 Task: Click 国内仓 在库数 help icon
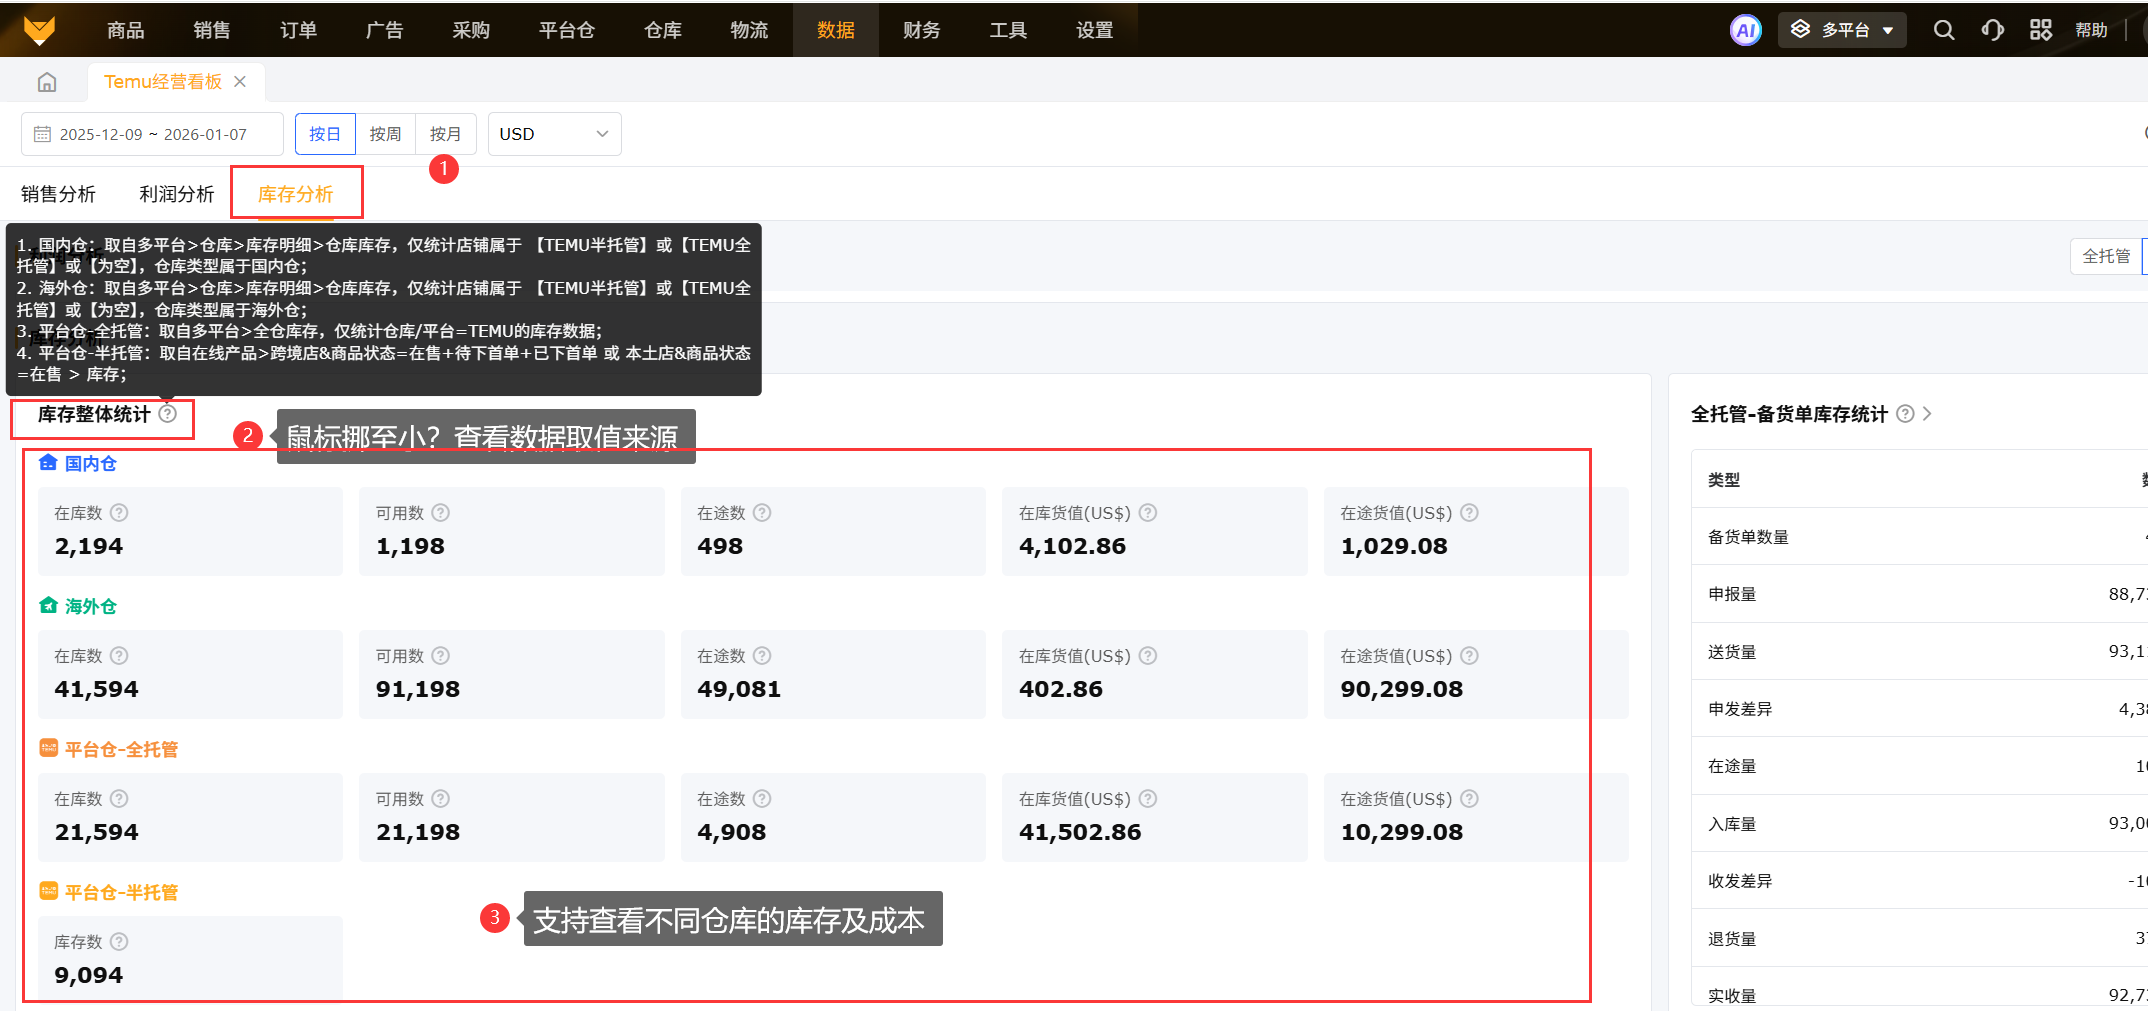tap(119, 512)
